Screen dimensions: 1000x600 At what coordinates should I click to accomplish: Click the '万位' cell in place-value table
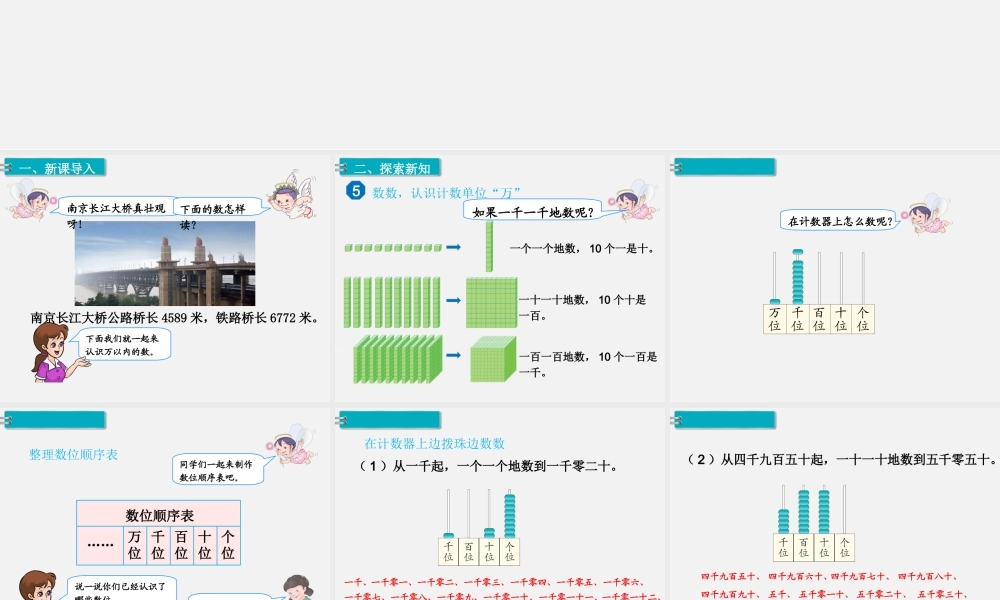click(134, 545)
